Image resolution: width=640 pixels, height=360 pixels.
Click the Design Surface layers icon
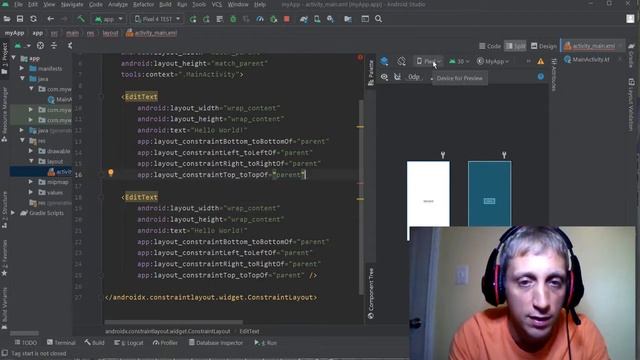[x=384, y=61]
